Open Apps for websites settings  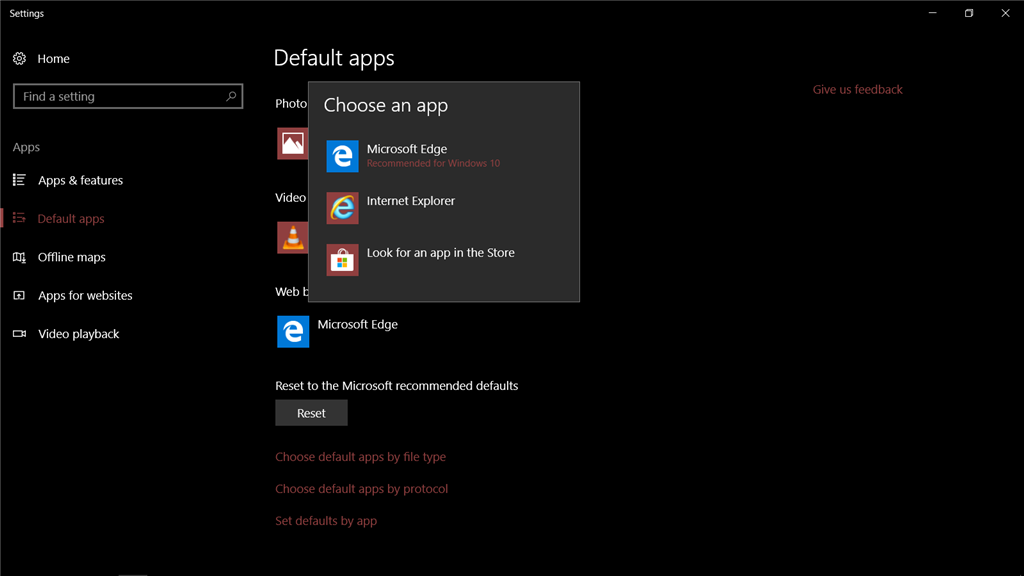pyautogui.click(x=85, y=296)
